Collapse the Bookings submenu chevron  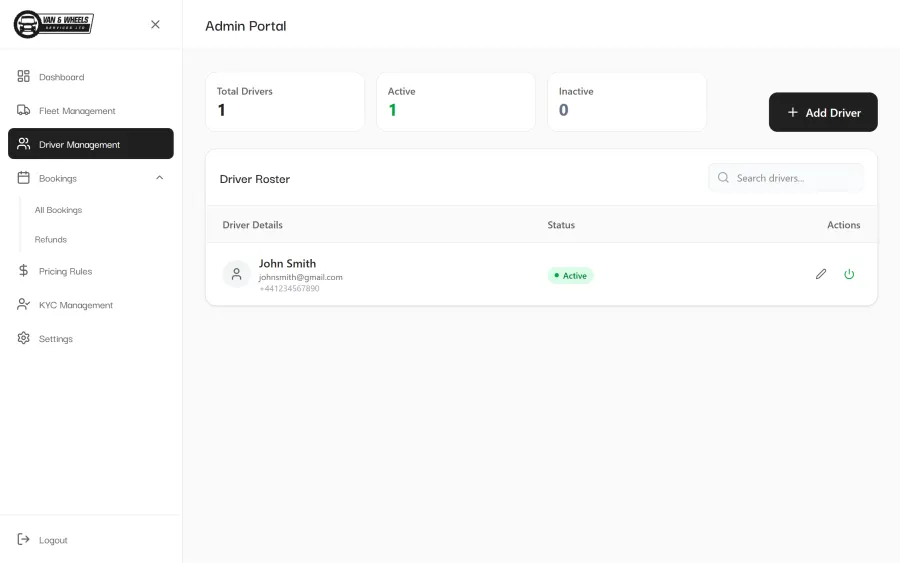coord(160,178)
